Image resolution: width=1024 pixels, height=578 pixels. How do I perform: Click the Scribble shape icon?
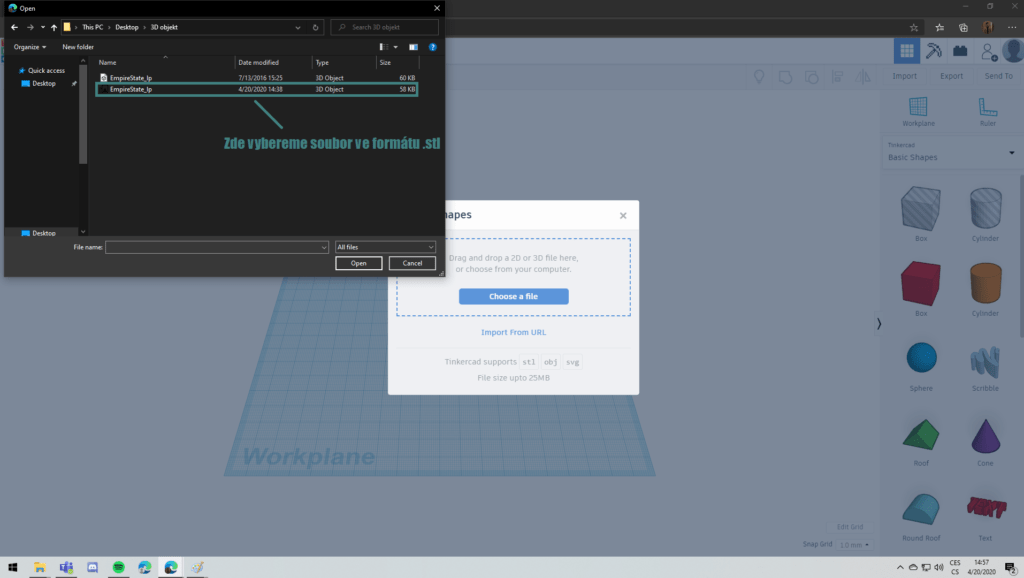tap(985, 362)
